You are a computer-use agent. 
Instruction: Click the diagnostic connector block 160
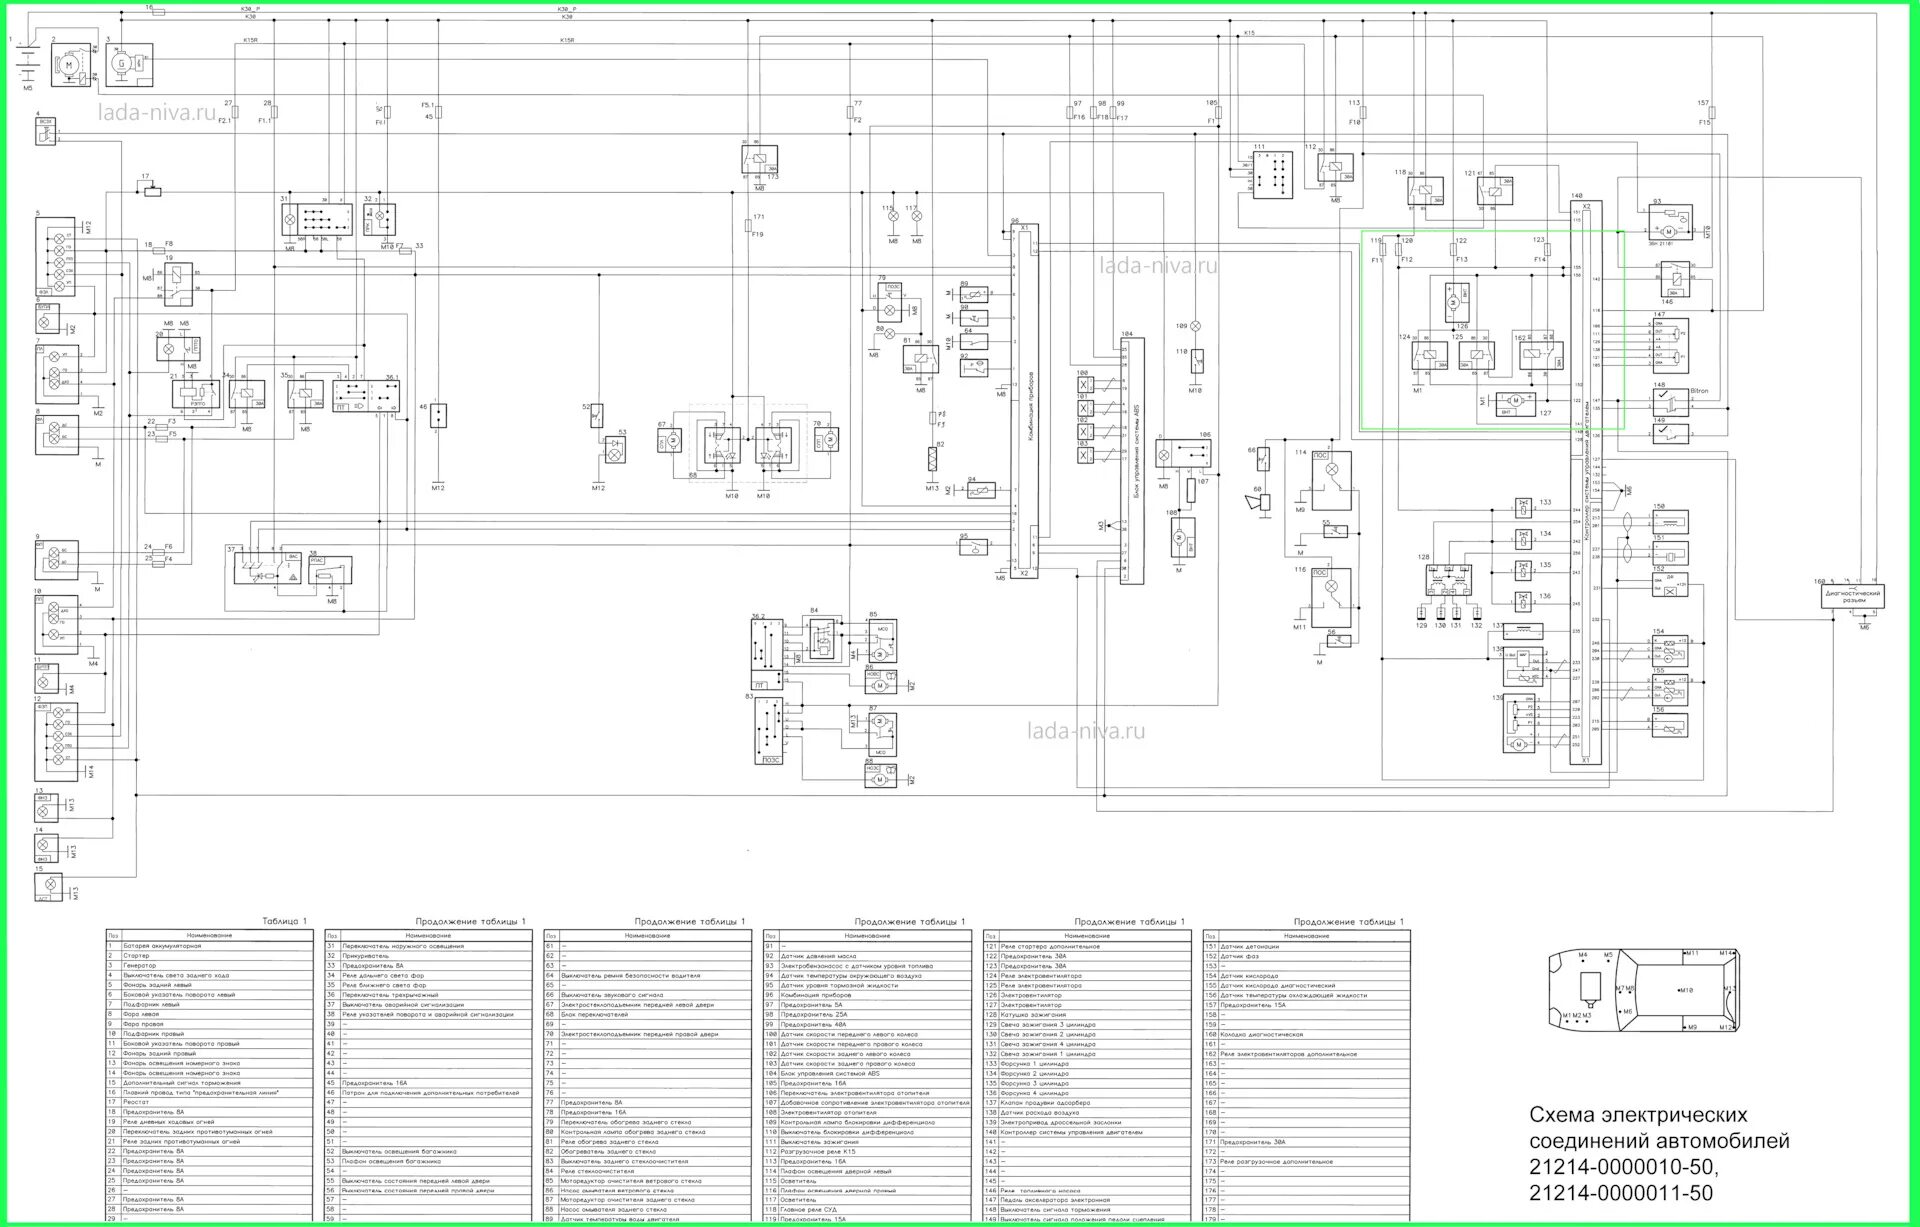pyautogui.click(x=1853, y=596)
